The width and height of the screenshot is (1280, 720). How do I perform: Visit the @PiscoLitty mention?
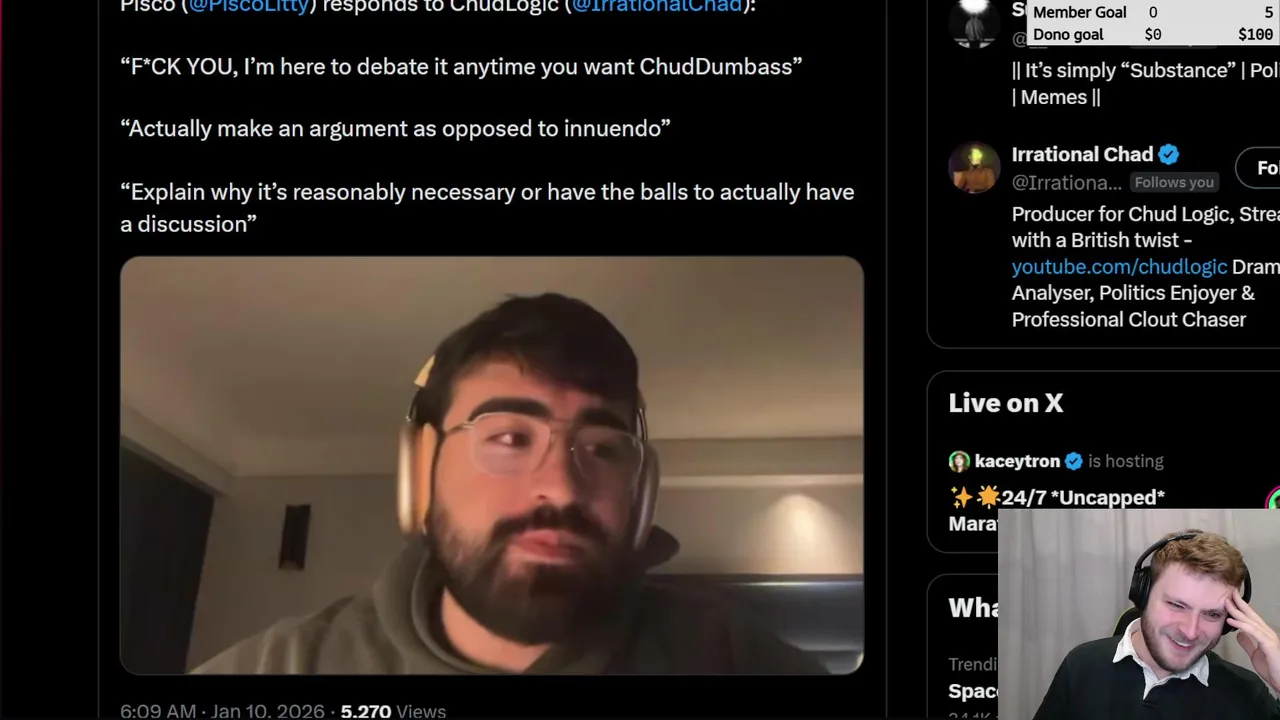pyautogui.click(x=249, y=6)
